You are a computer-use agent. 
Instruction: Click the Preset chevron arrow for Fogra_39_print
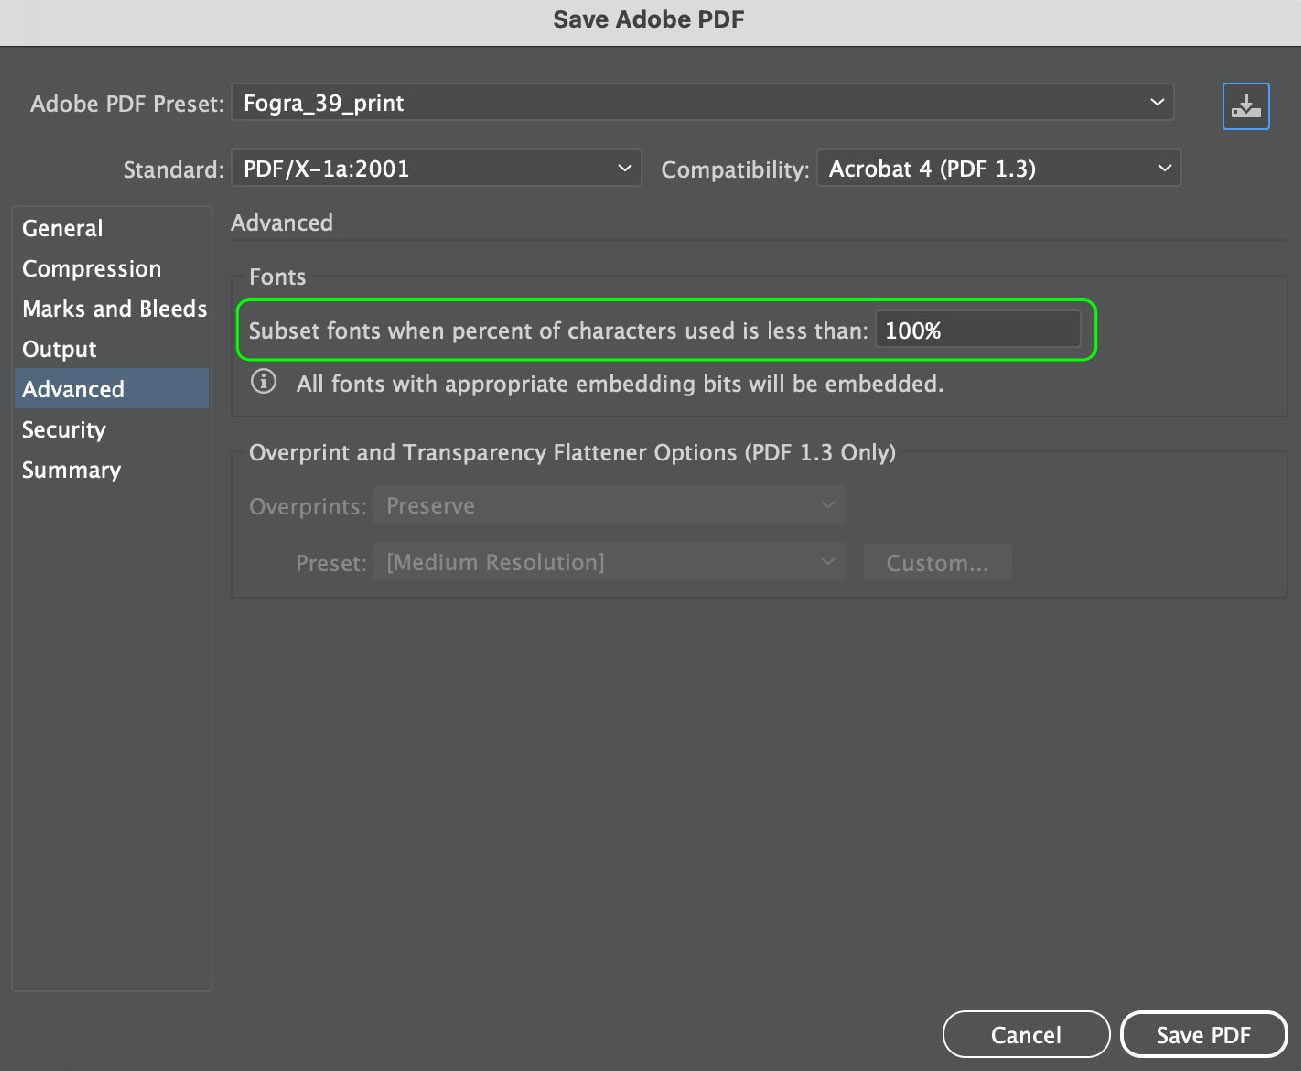tap(1157, 102)
